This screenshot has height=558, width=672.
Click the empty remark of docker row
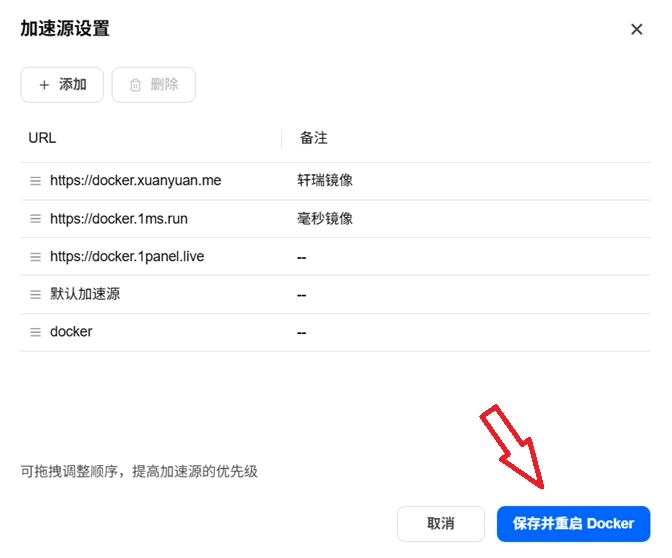(302, 333)
